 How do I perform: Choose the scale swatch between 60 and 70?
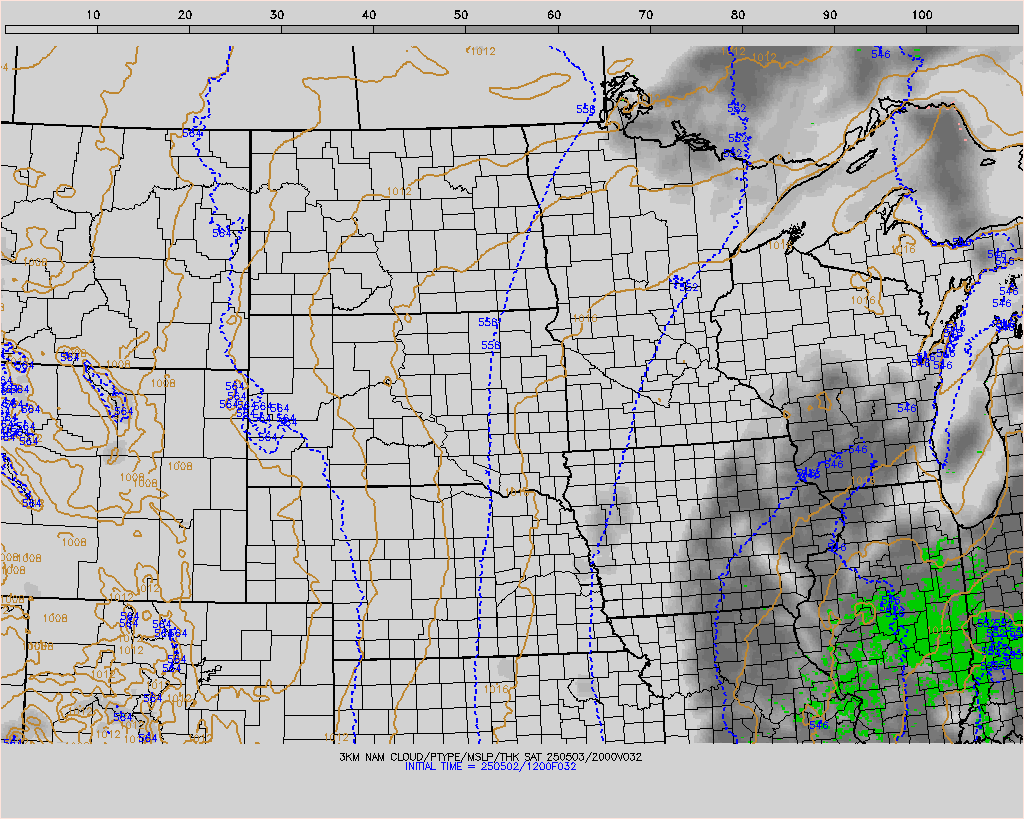point(603,29)
